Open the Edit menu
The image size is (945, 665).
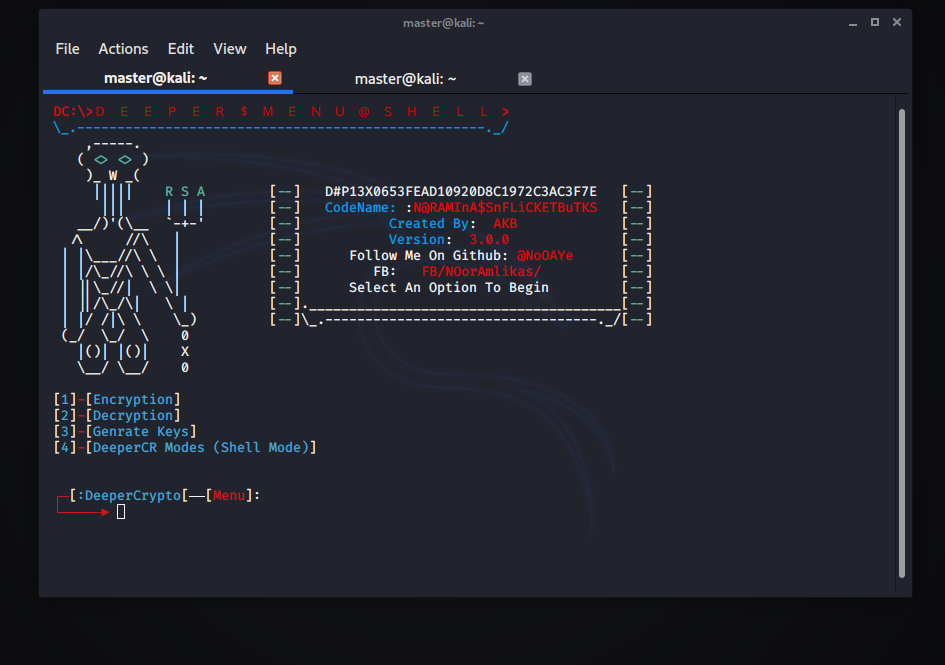pyautogui.click(x=180, y=49)
